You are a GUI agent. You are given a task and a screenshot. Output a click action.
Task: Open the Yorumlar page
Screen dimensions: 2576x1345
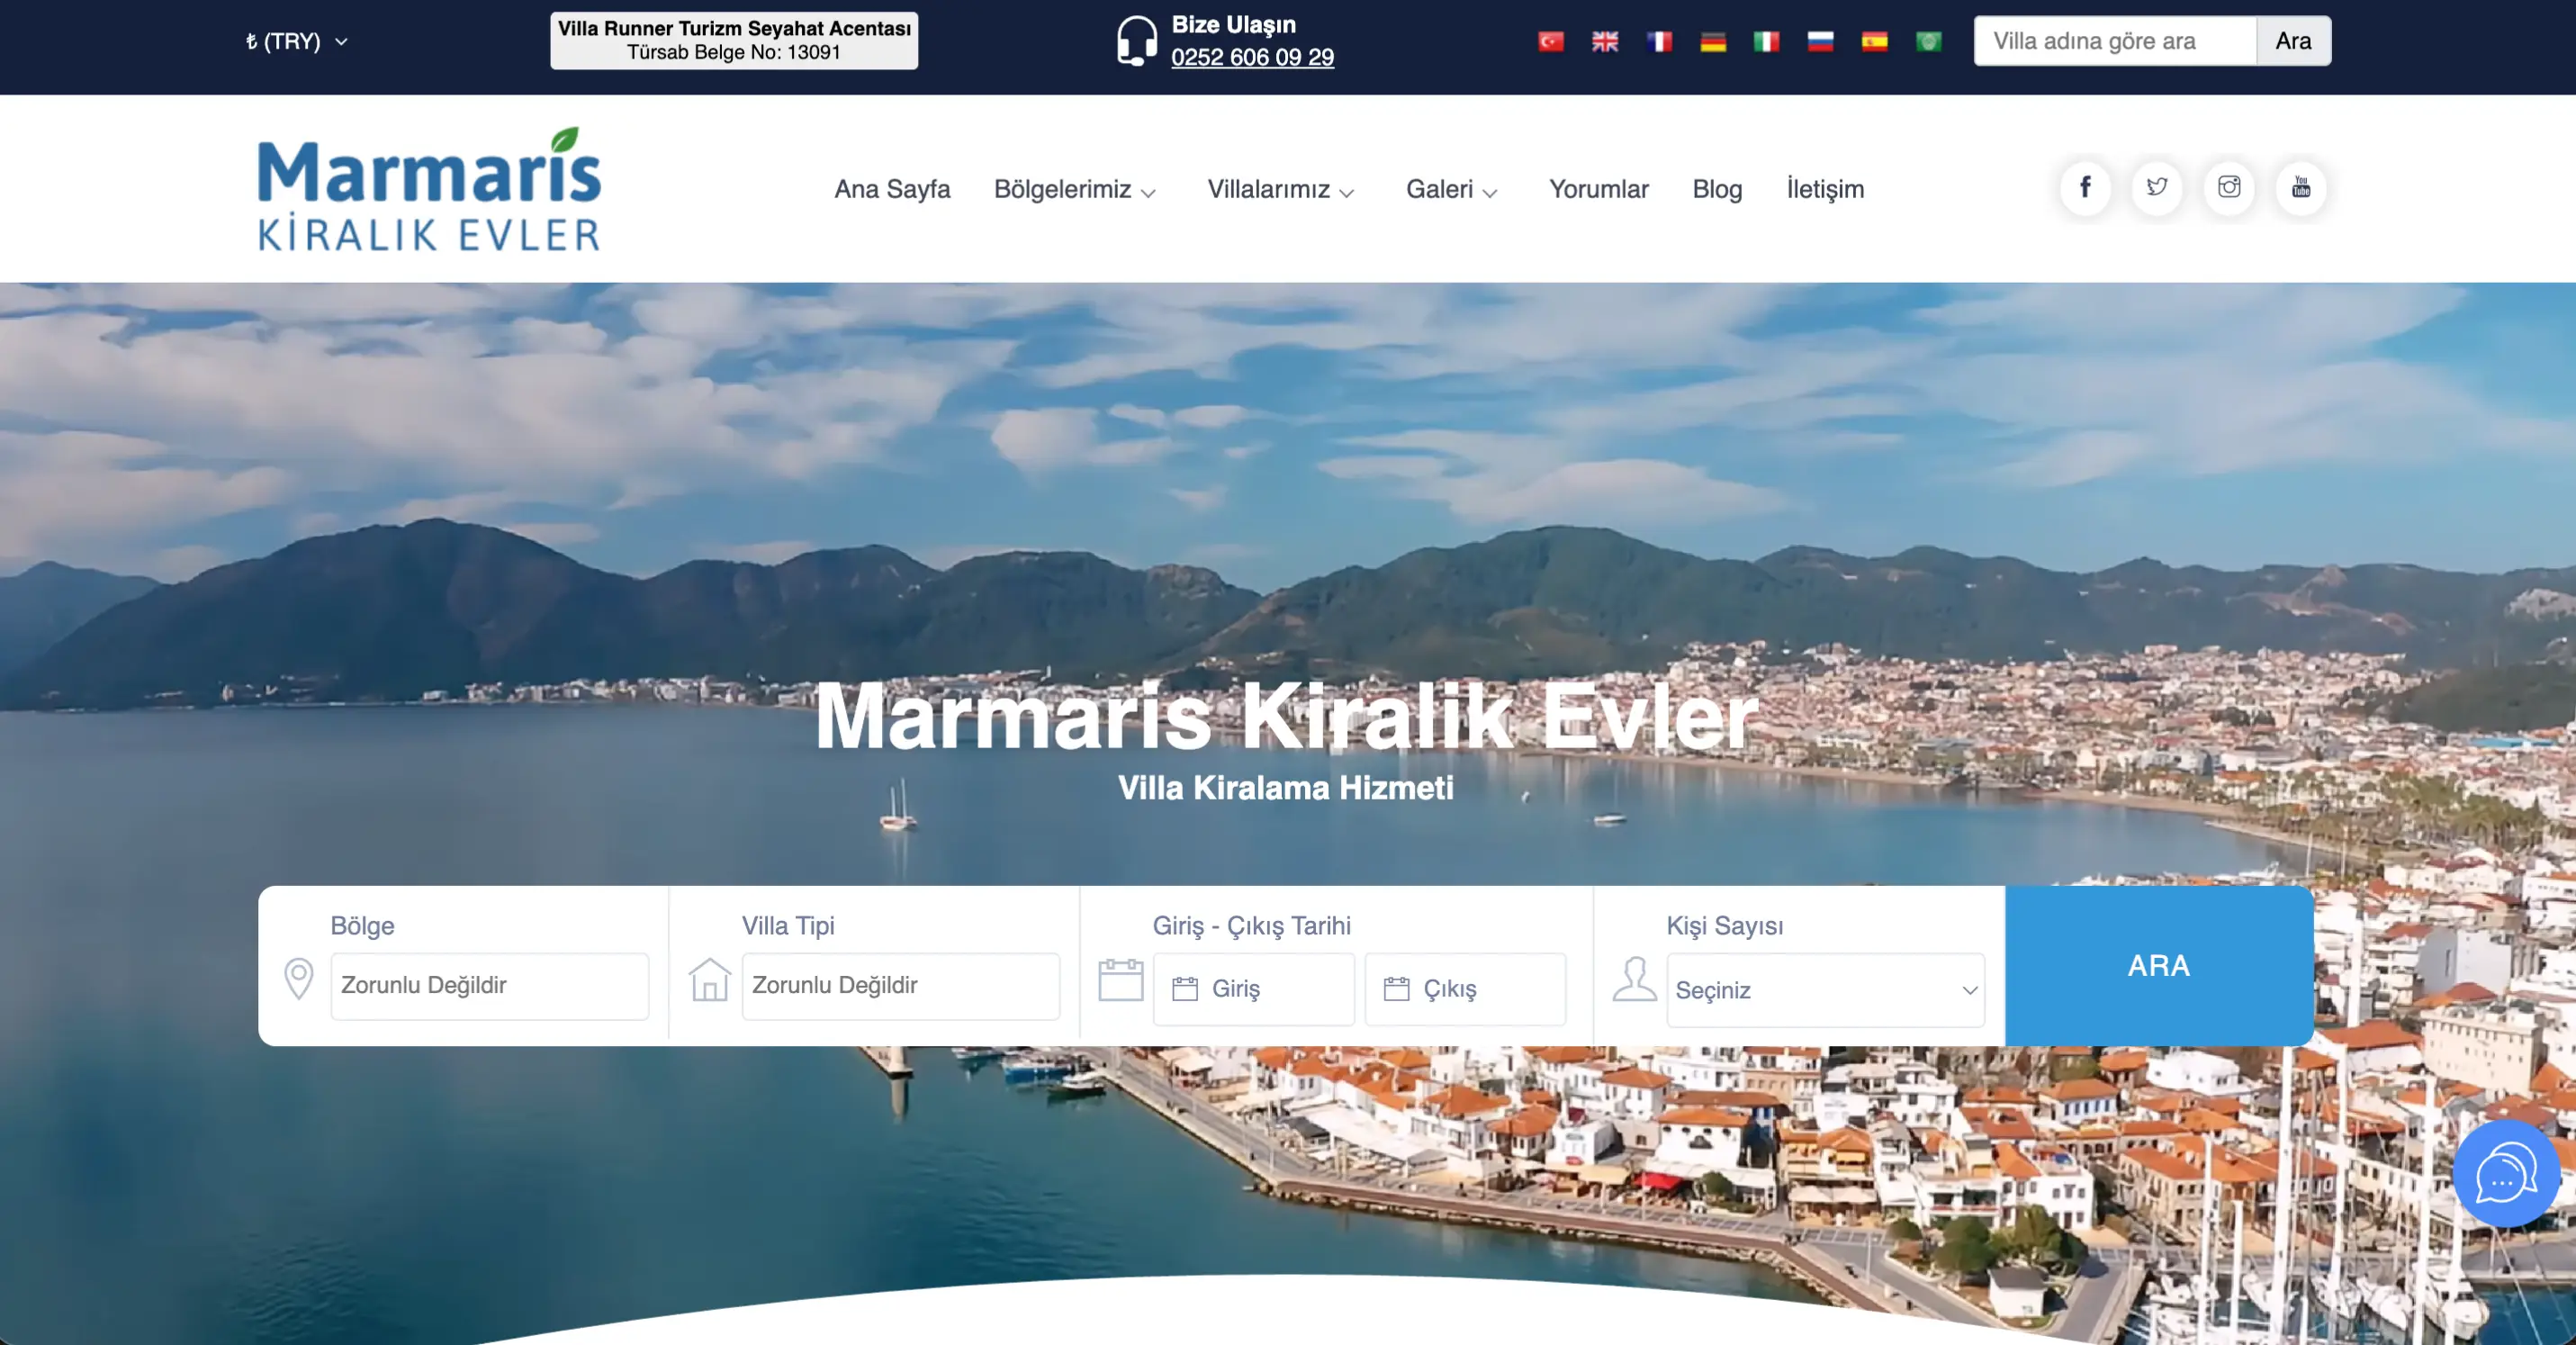point(1598,189)
